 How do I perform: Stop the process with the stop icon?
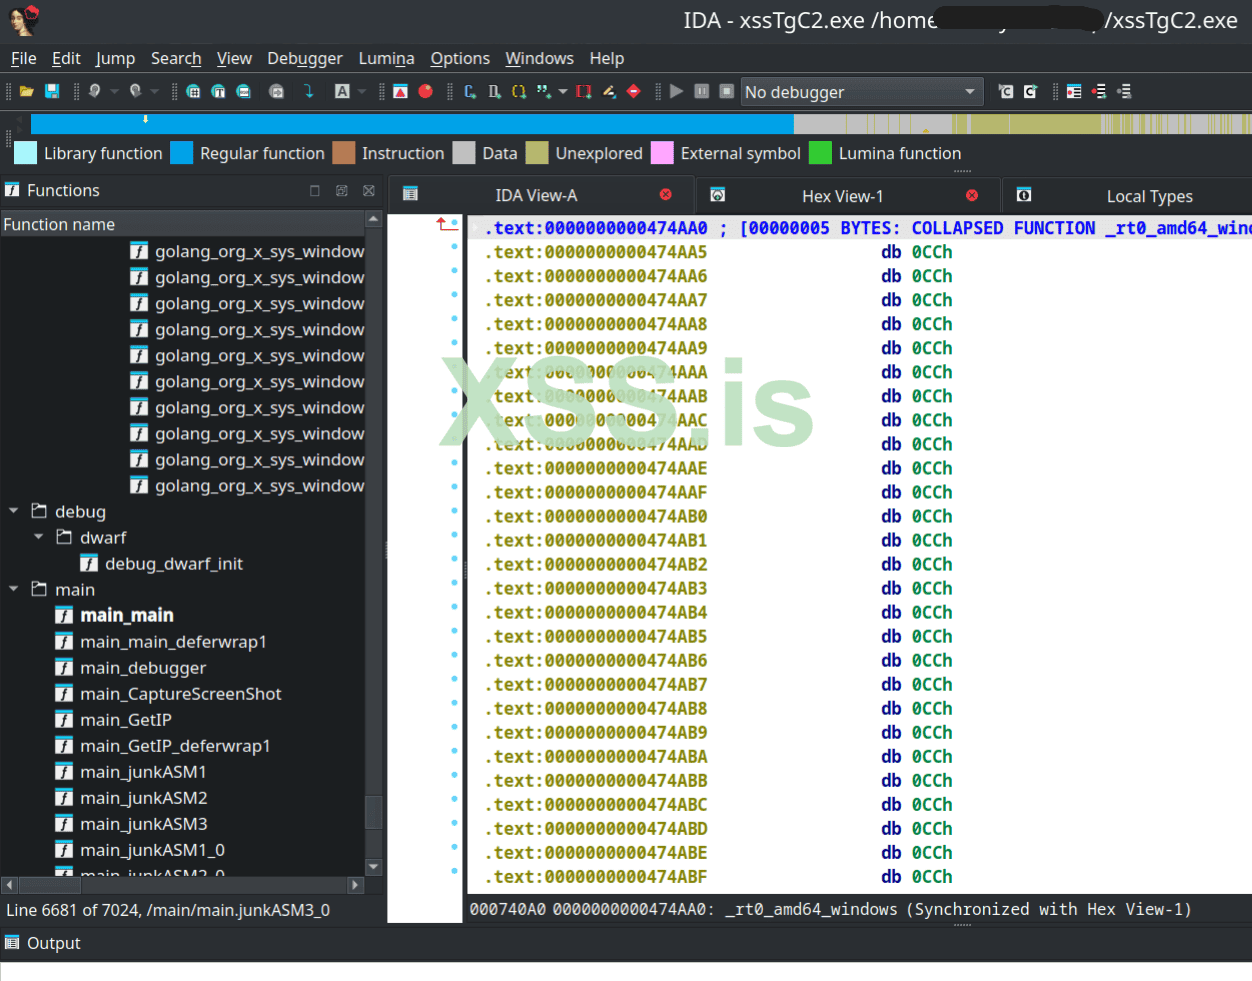click(725, 91)
